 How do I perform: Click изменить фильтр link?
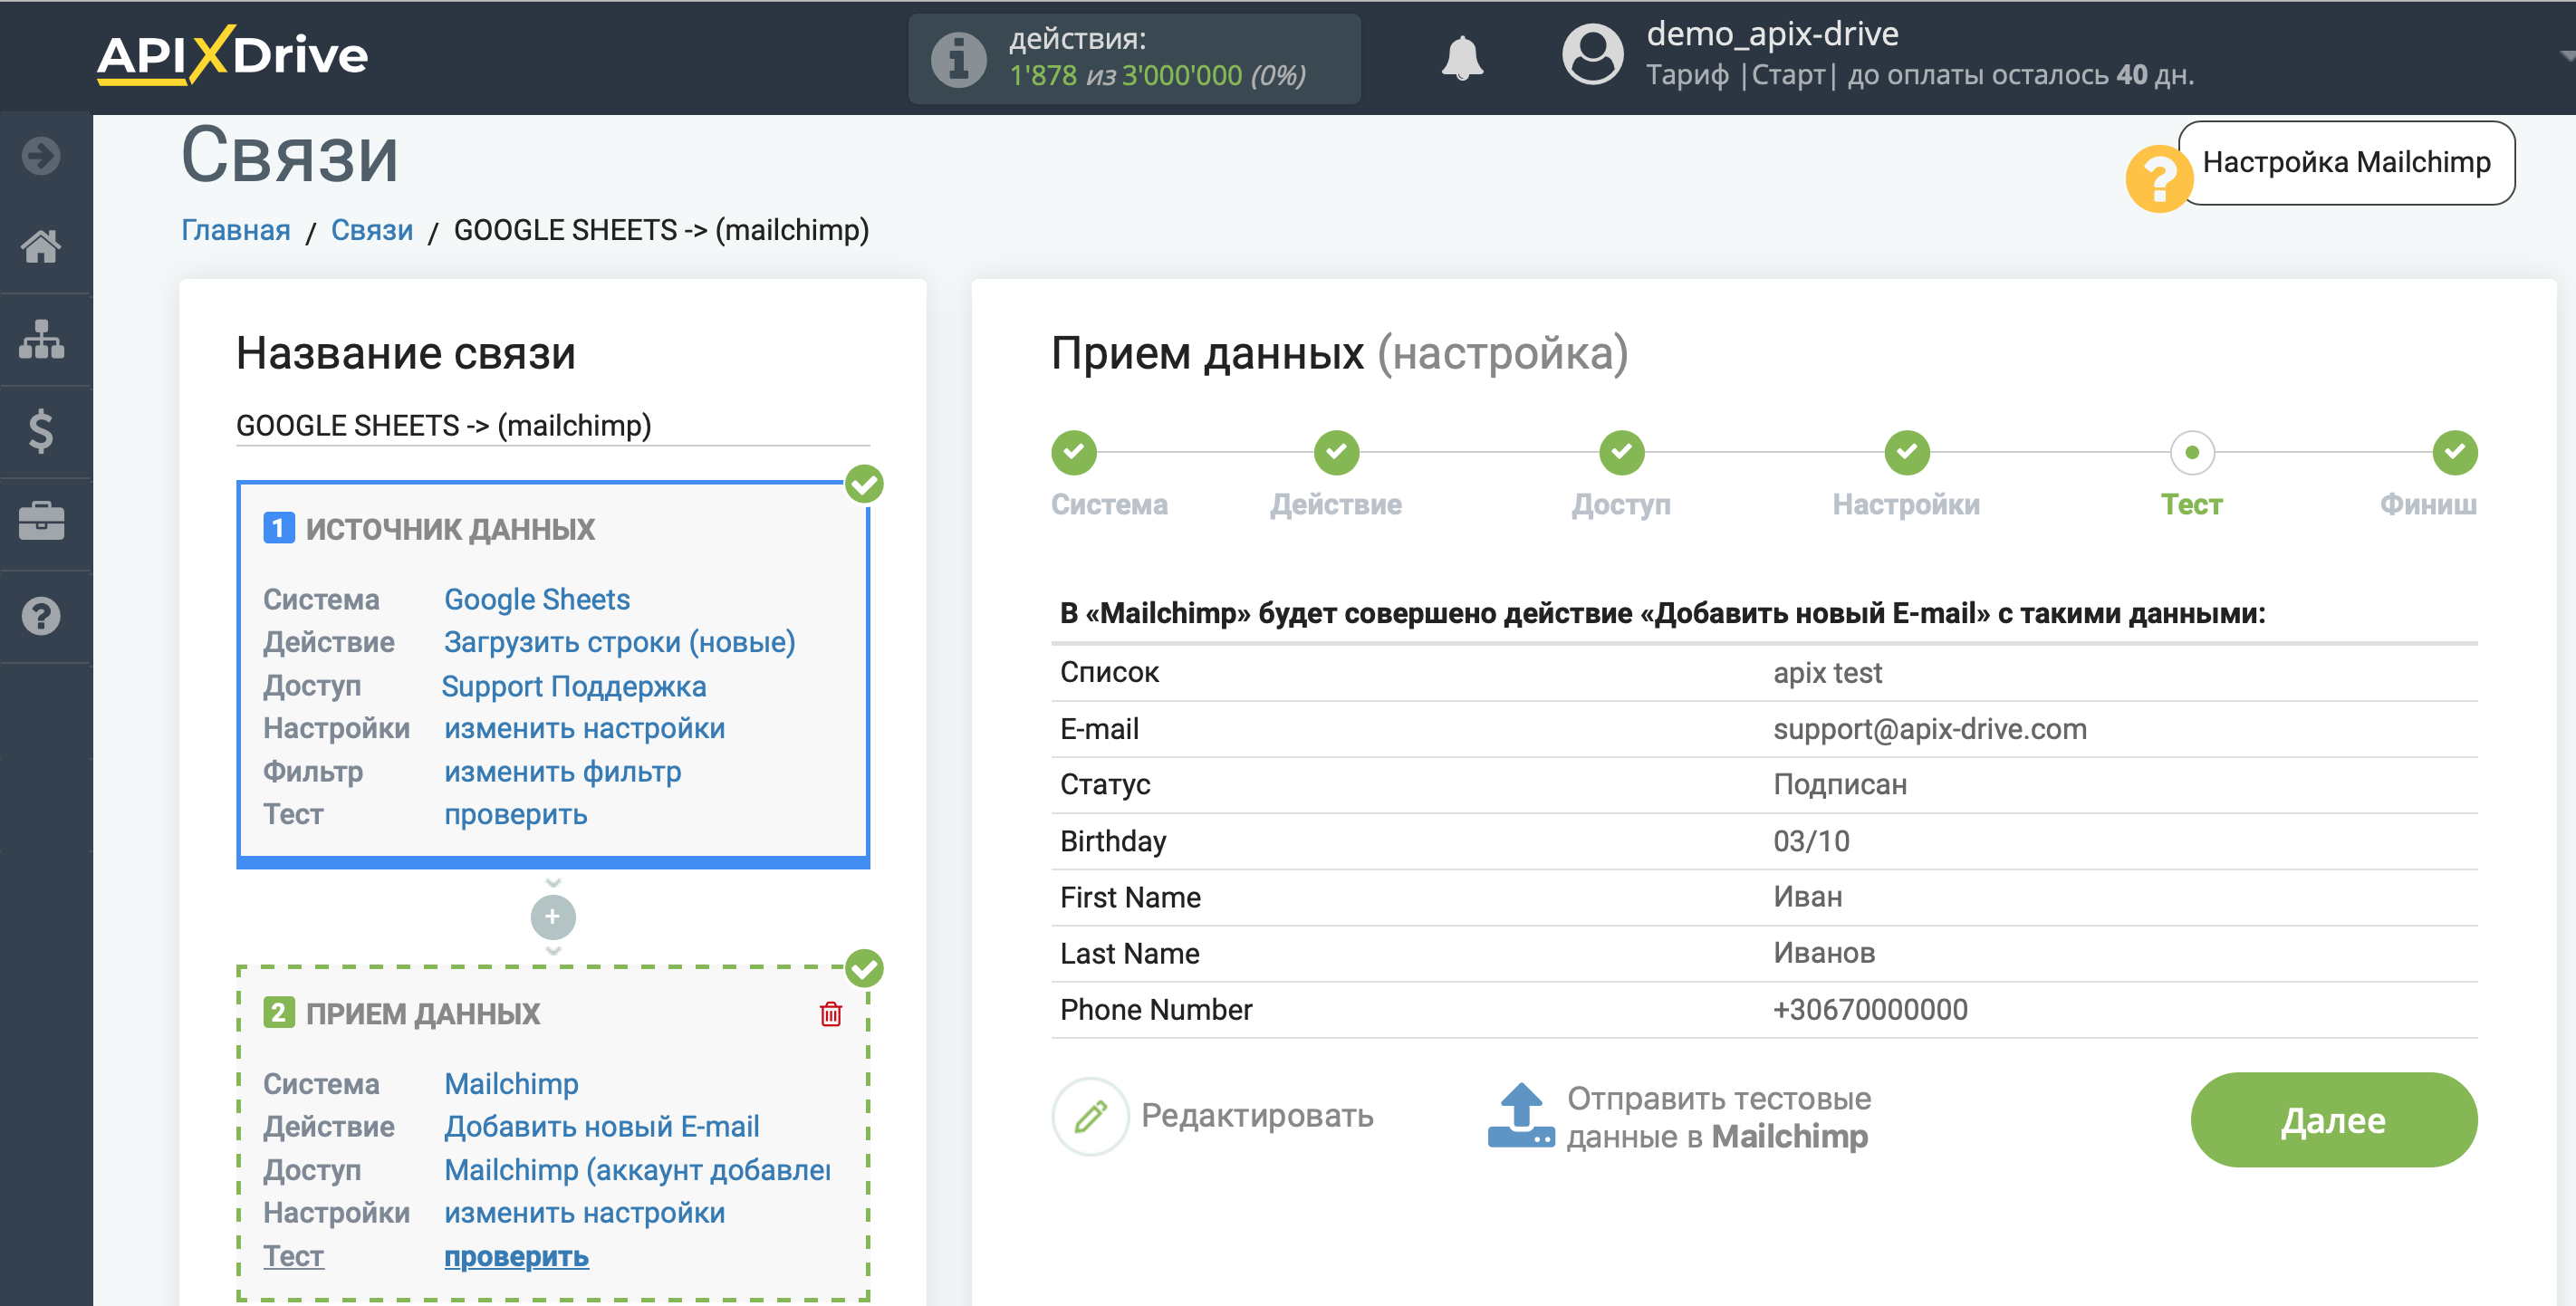[562, 772]
